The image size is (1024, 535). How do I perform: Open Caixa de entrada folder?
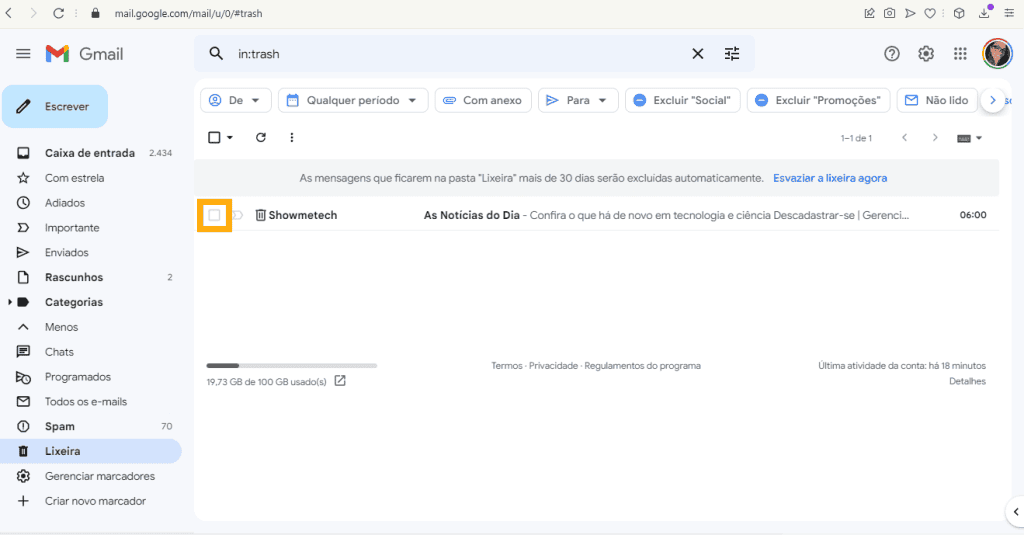90,153
